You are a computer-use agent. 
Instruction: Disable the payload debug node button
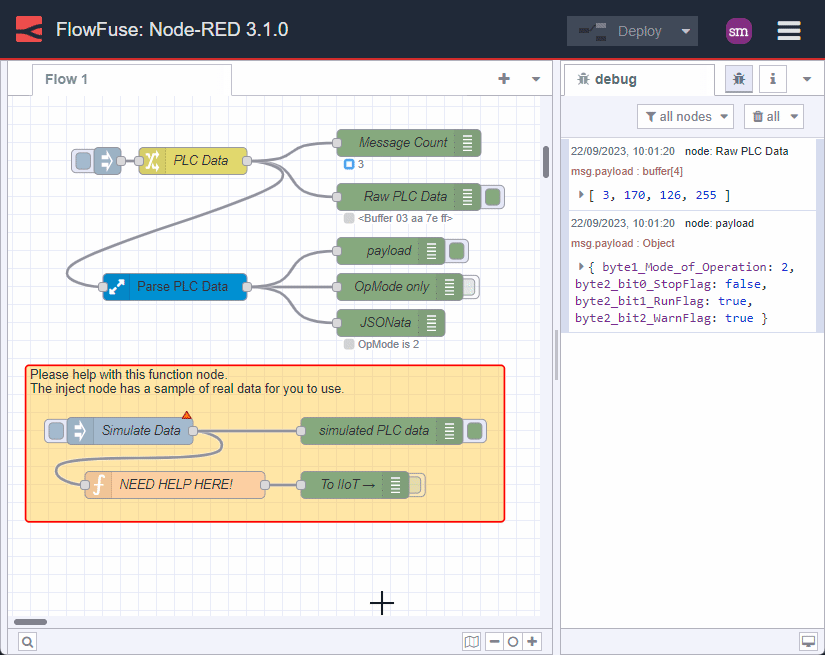tap(457, 251)
